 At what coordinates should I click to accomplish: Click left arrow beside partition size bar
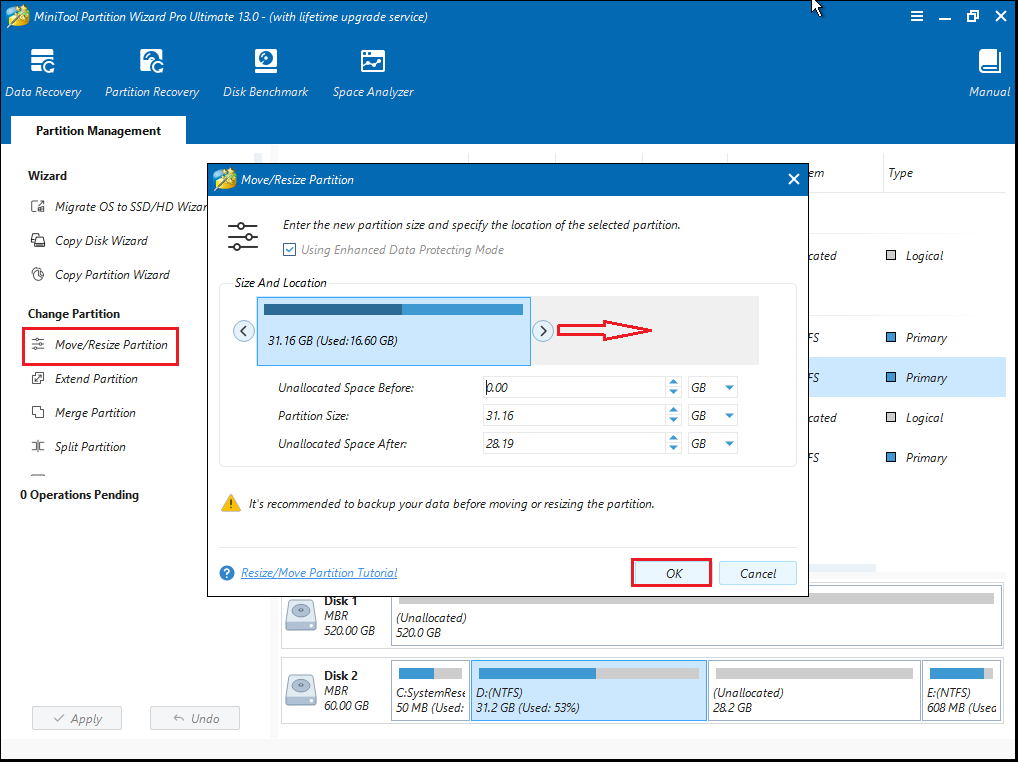tap(244, 331)
